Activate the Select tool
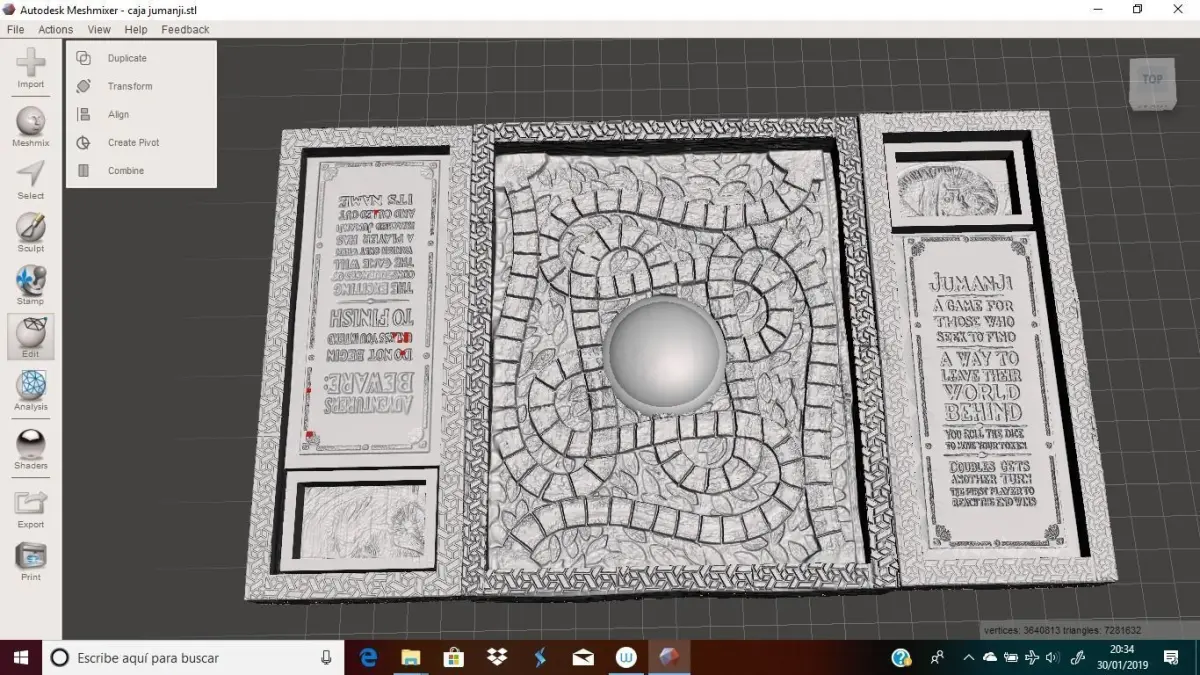1200x675 pixels. (30, 179)
